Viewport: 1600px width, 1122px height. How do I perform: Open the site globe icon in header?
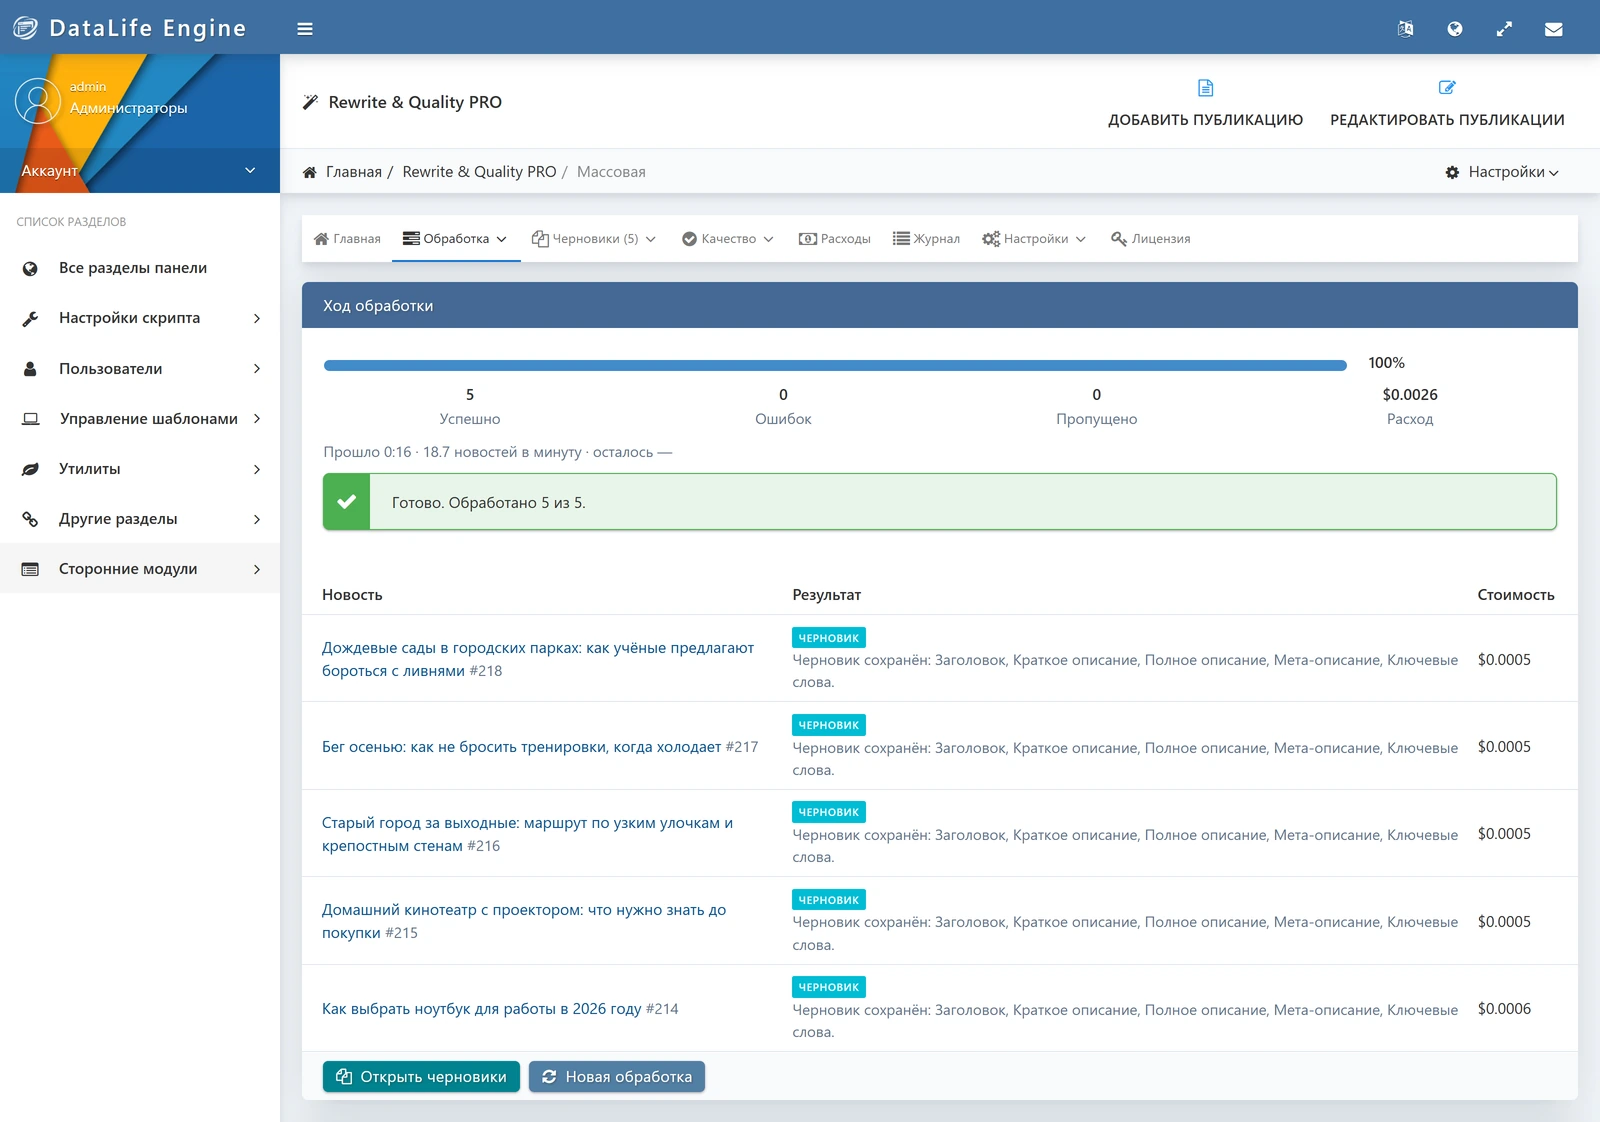(x=1455, y=29)
